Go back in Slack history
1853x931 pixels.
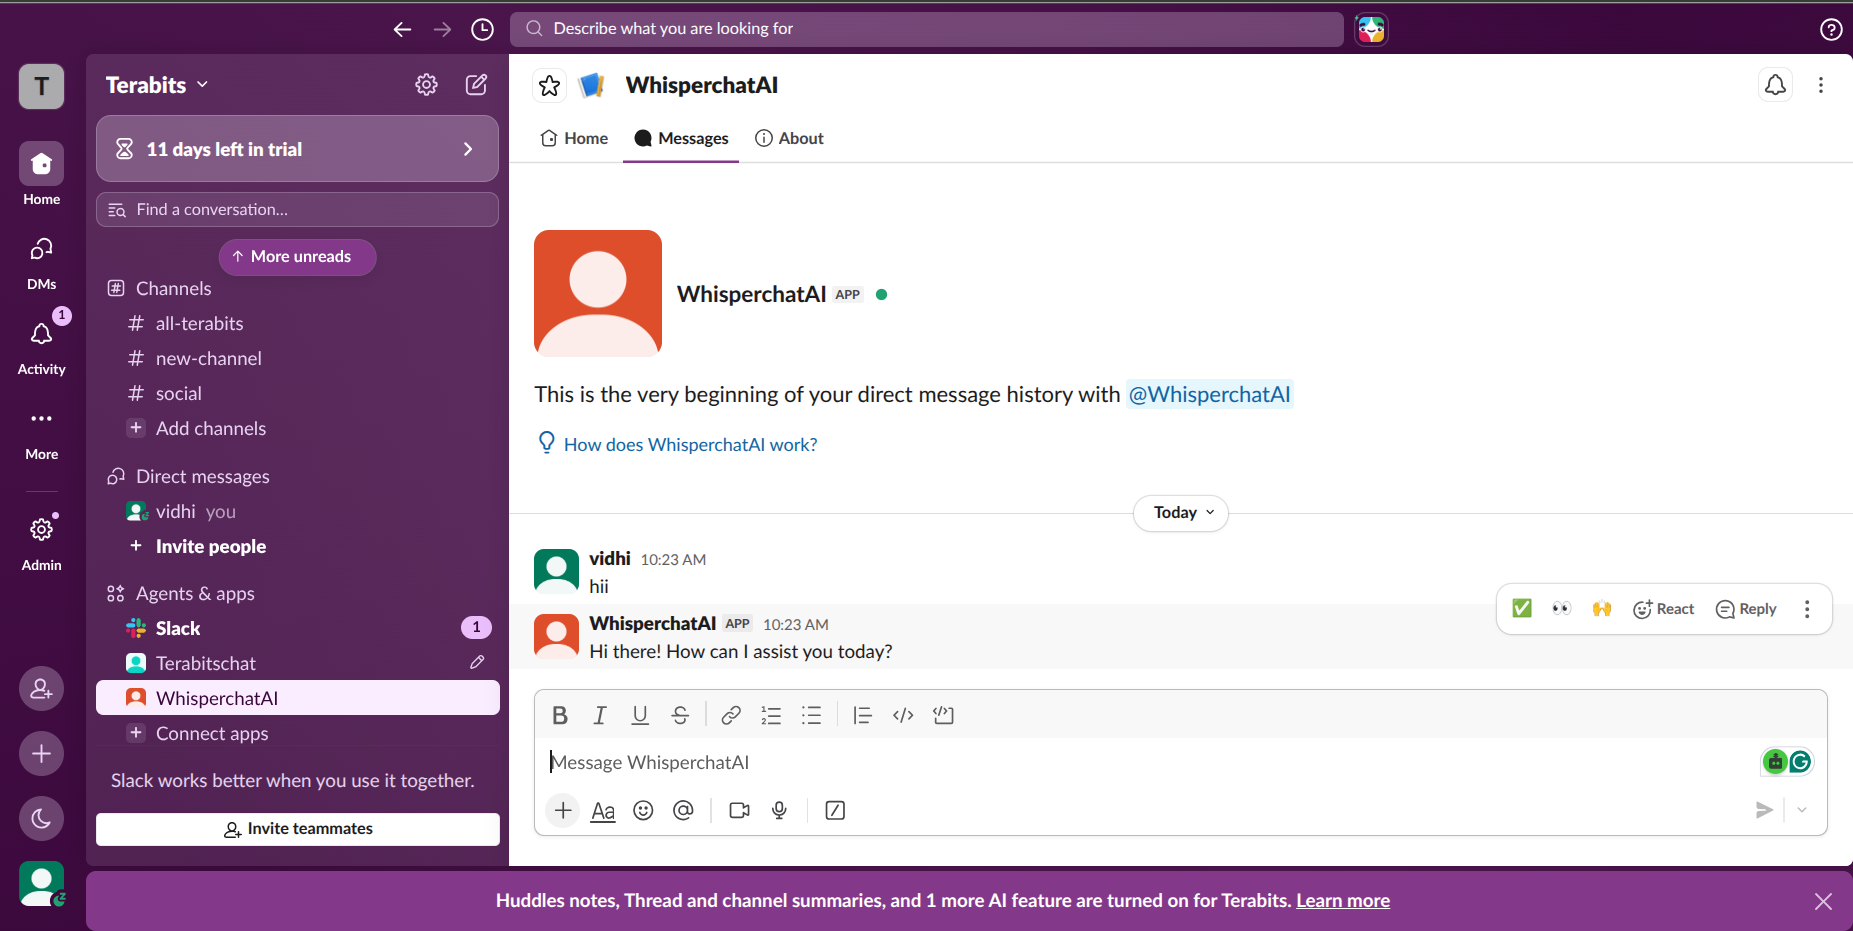(402, 29)
